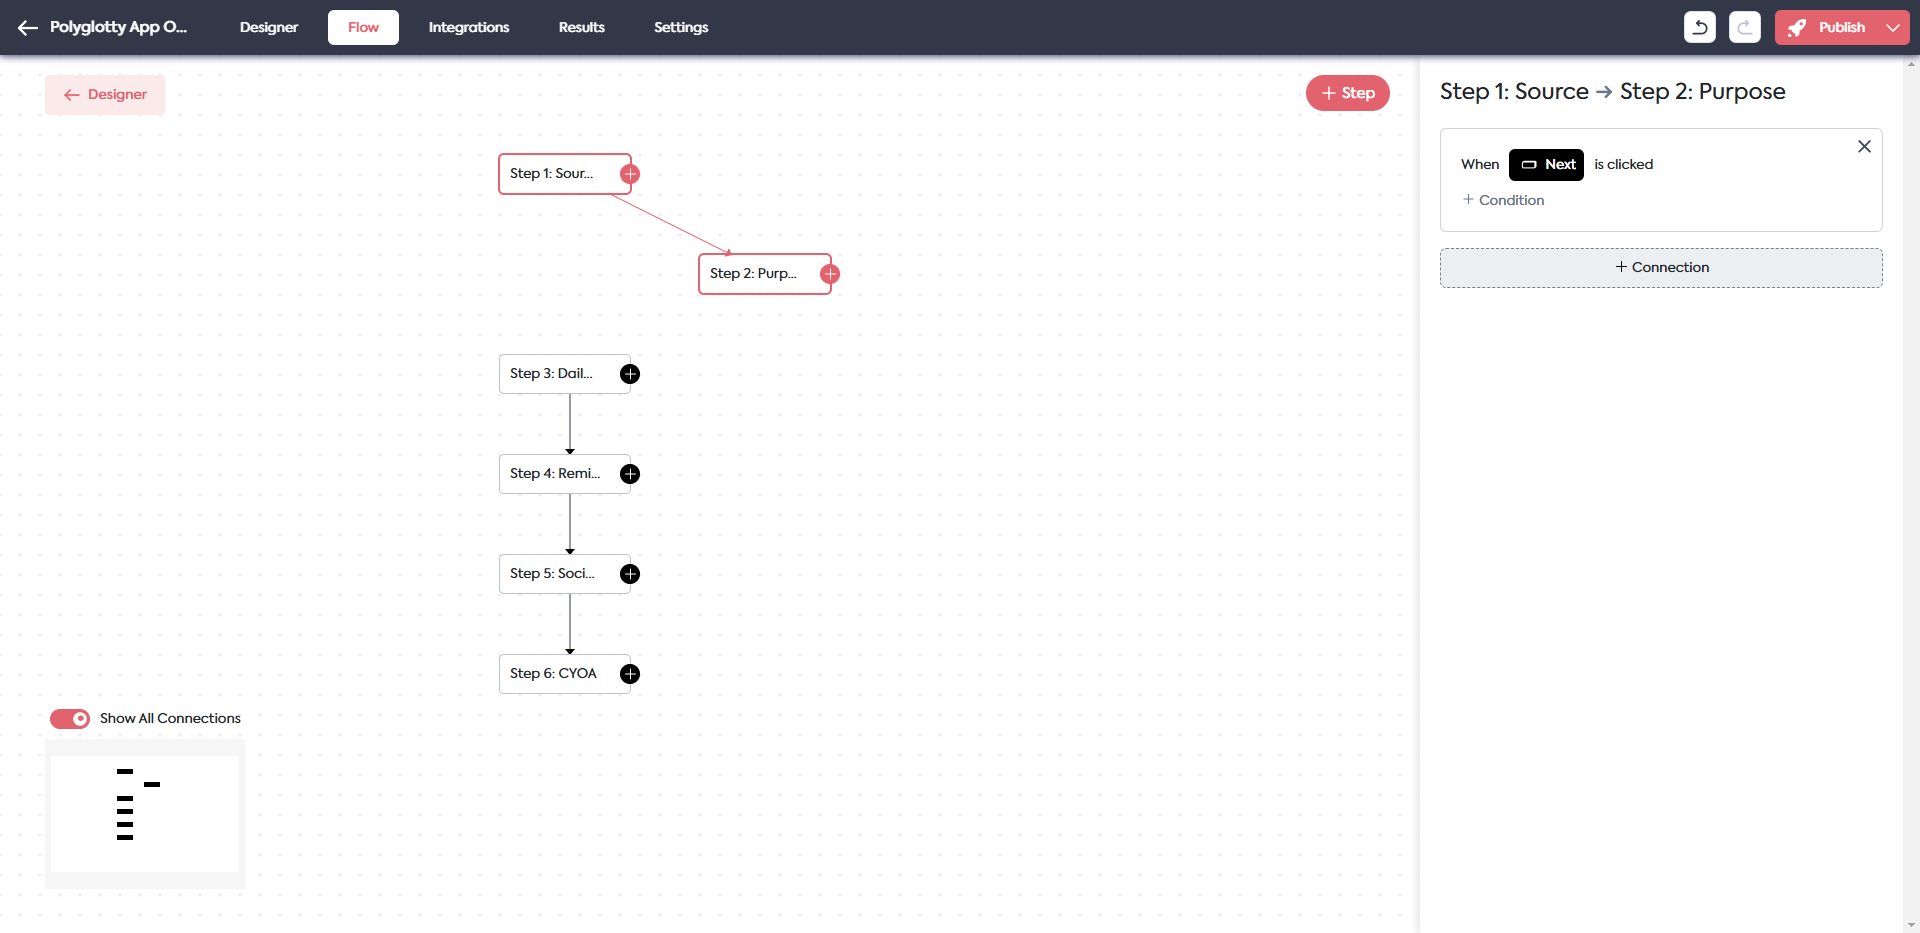This screenshot has height=933, width=1920.
Task: Open the Publish options dropdown chevron
Action: pos(1891,27)
